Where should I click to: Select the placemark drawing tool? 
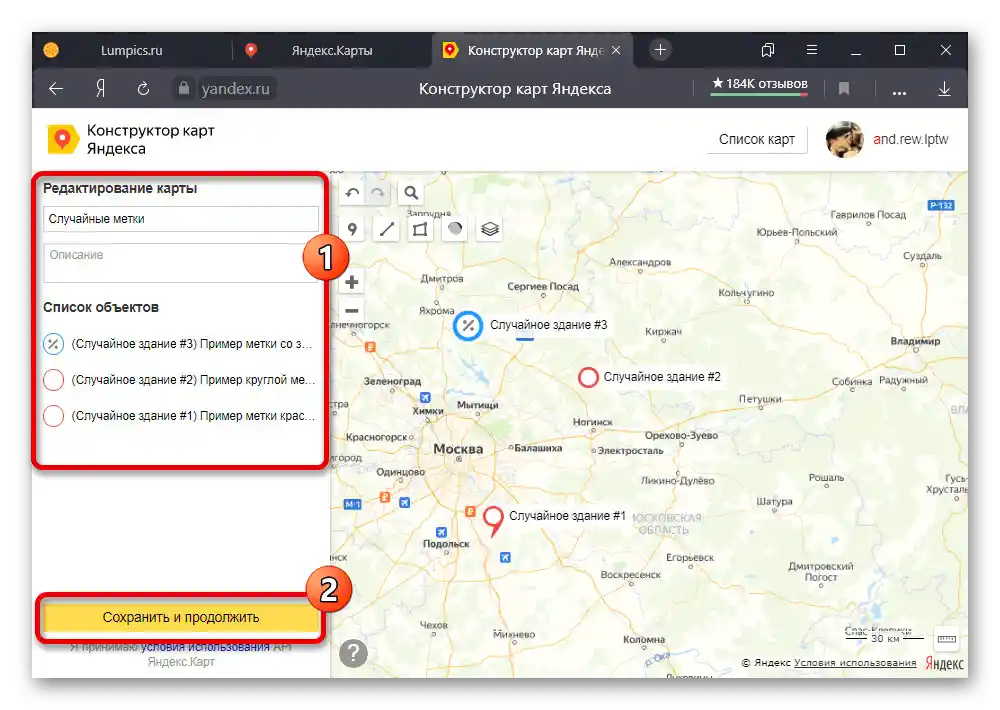(x=352, y=229)
